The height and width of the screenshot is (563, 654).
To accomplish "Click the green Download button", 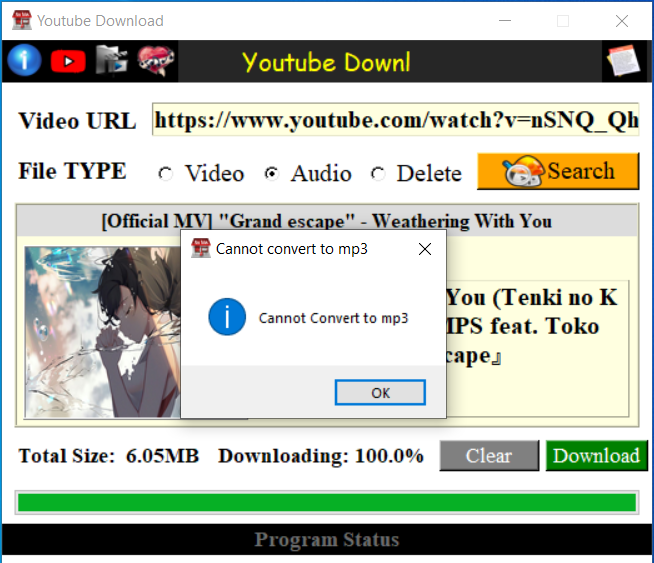I will (596, 455).
